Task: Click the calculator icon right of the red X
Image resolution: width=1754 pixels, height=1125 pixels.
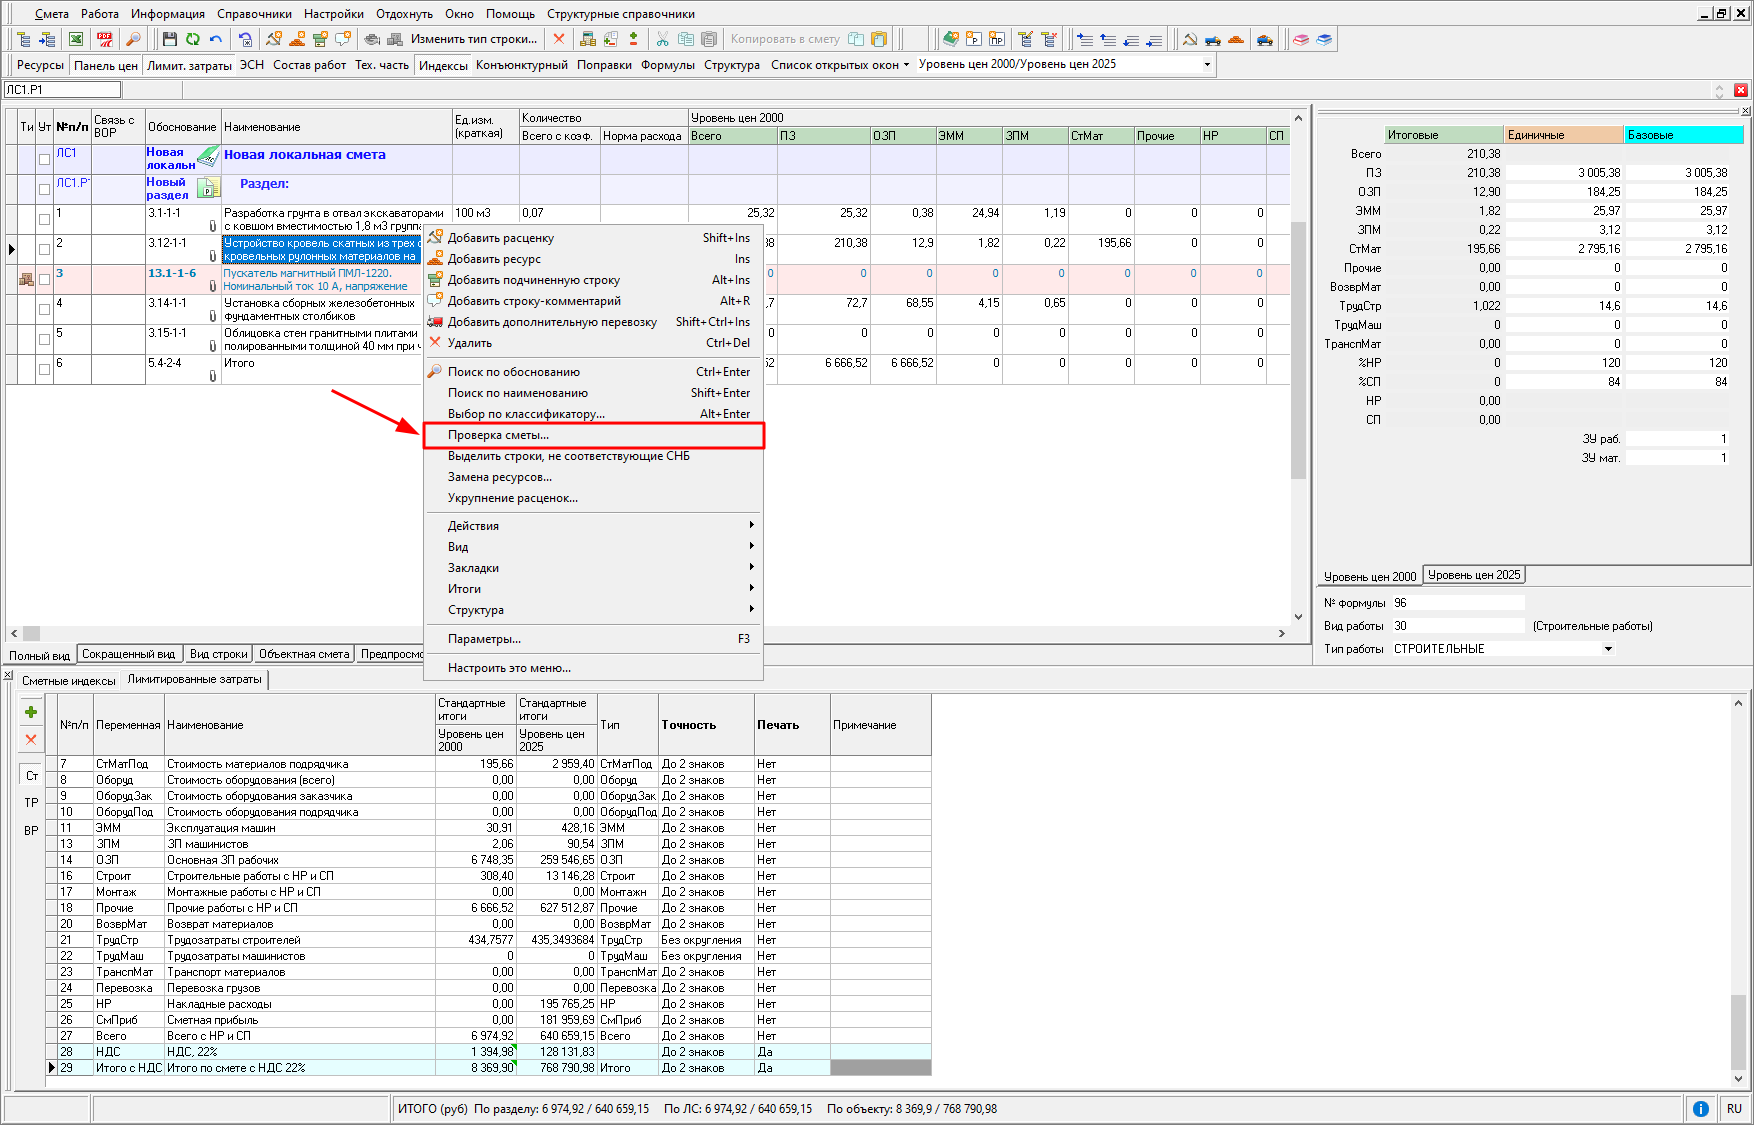Action: [x=588, y=39]
